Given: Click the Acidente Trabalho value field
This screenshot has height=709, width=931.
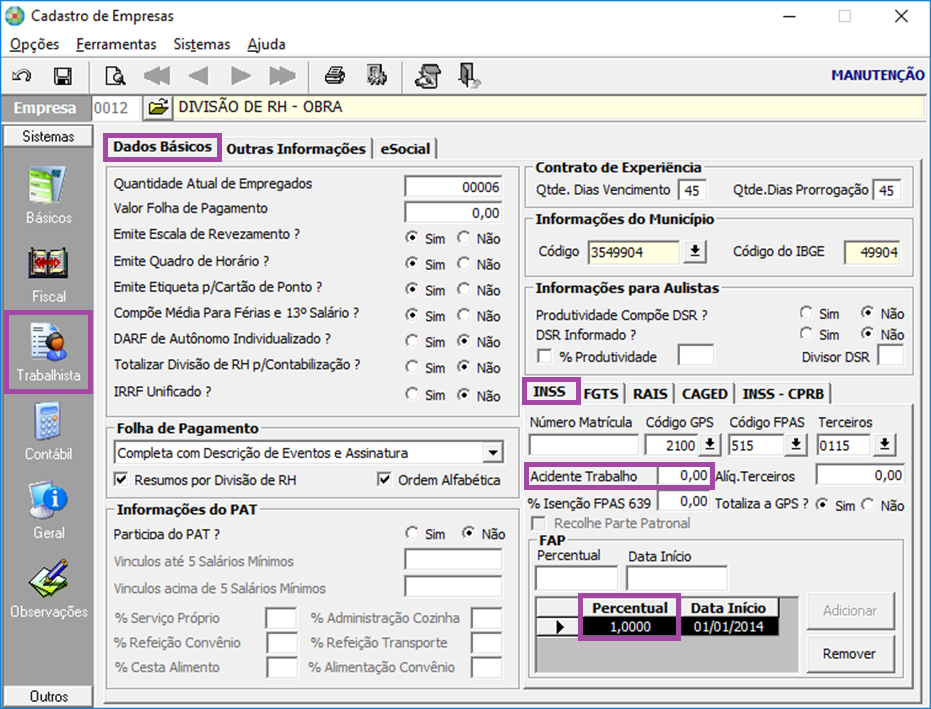Looking at the screenshot, I should 684,476.
